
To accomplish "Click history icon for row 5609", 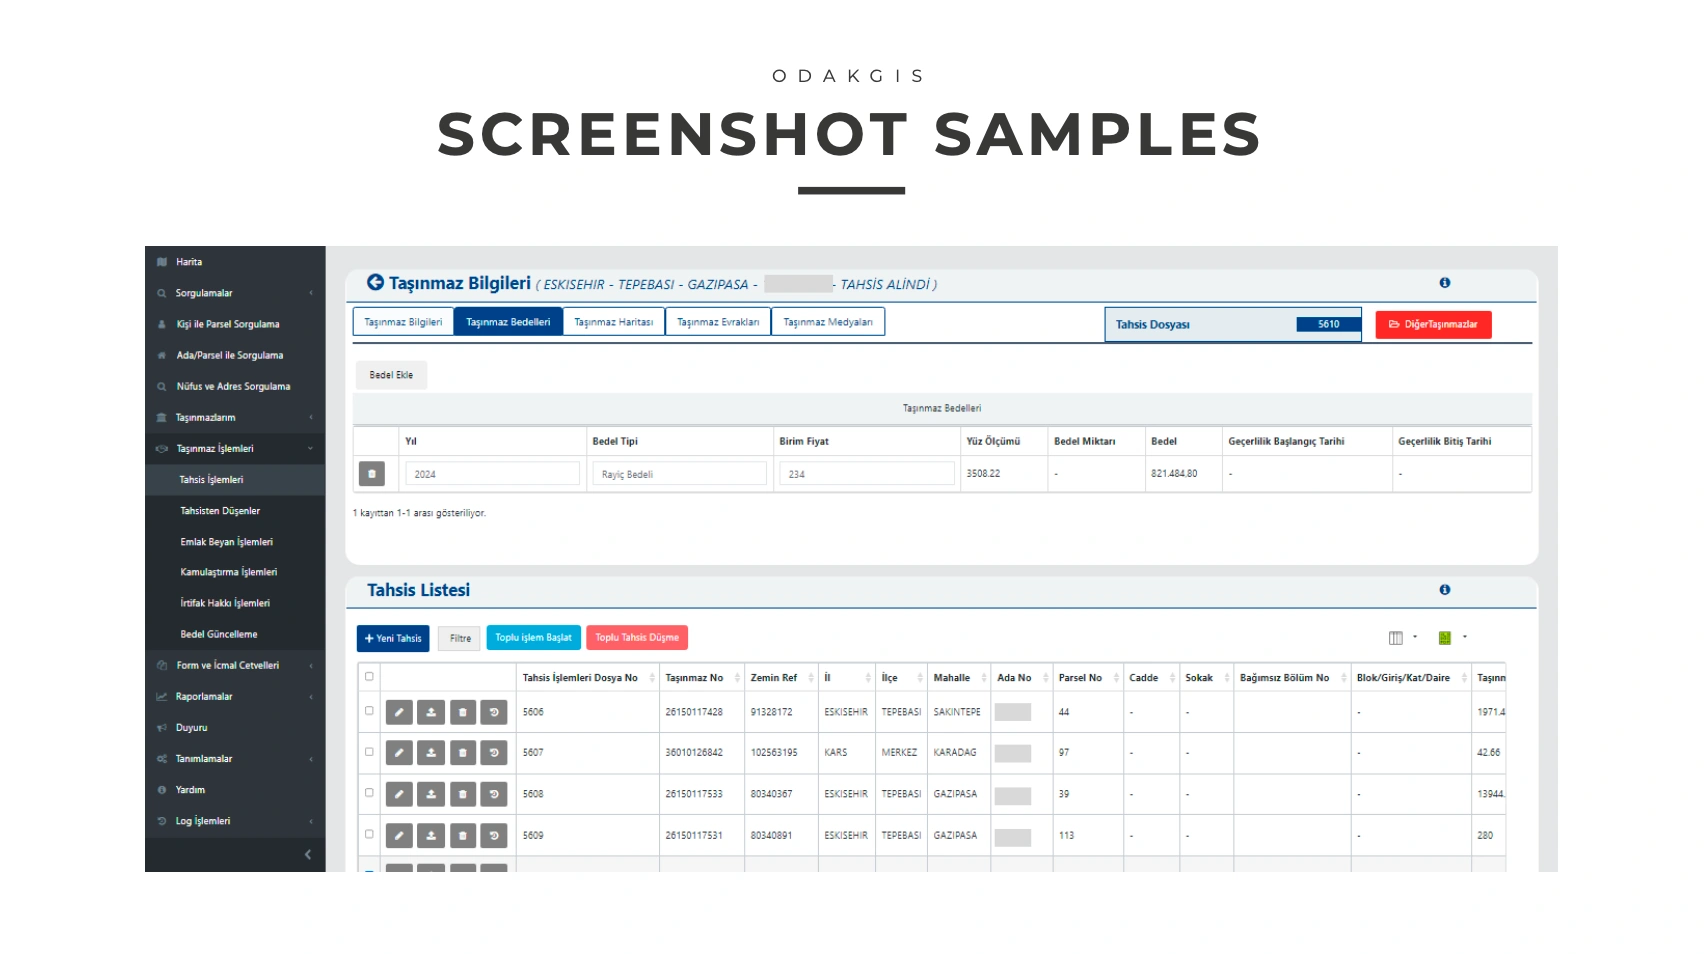I will pos(494,835).
